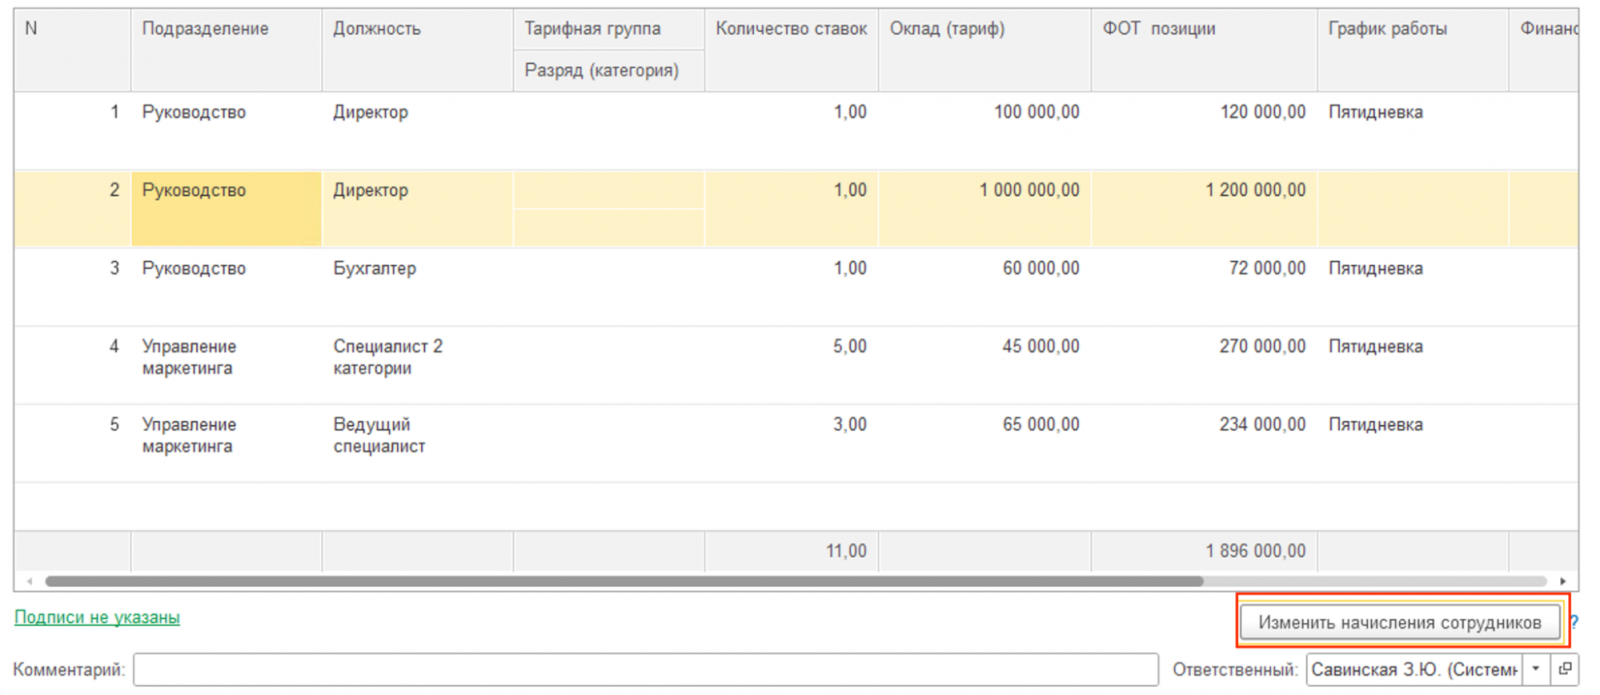
Task: Click the salary value 60 000,00
Action: click(x=1041, y=268)
